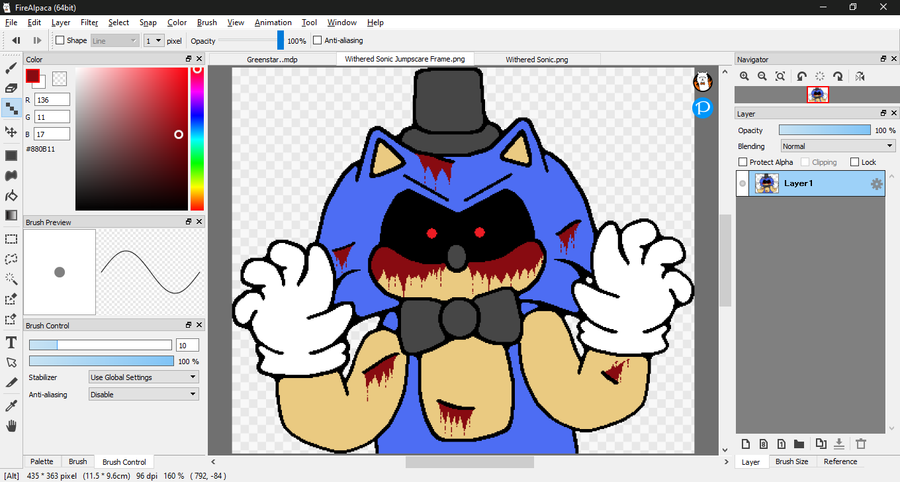The height and width of the screenshot is (482, 900).
Task: Check Protect Alpha option
Action: click(x=743, y=162)
